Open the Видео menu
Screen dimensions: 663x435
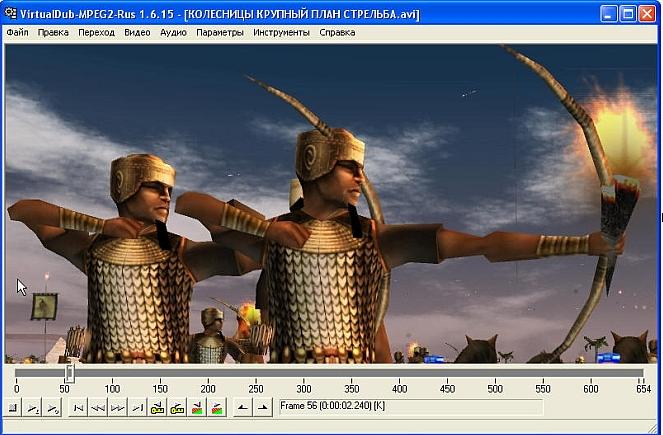tap(137, 33)
